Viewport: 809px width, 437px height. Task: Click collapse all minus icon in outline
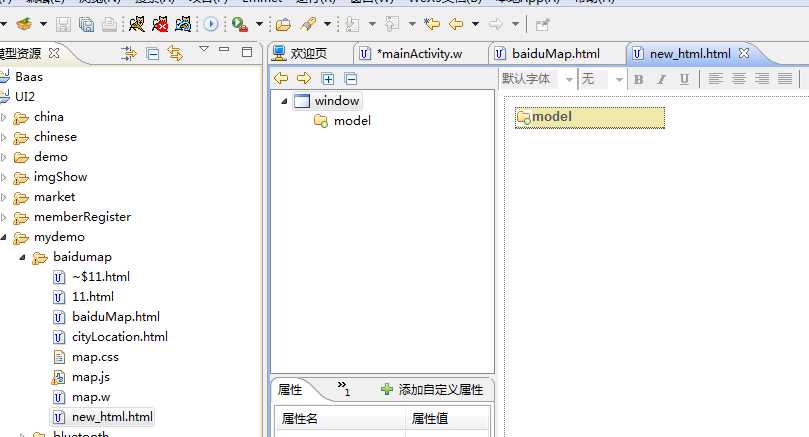[x=351, y=79]
